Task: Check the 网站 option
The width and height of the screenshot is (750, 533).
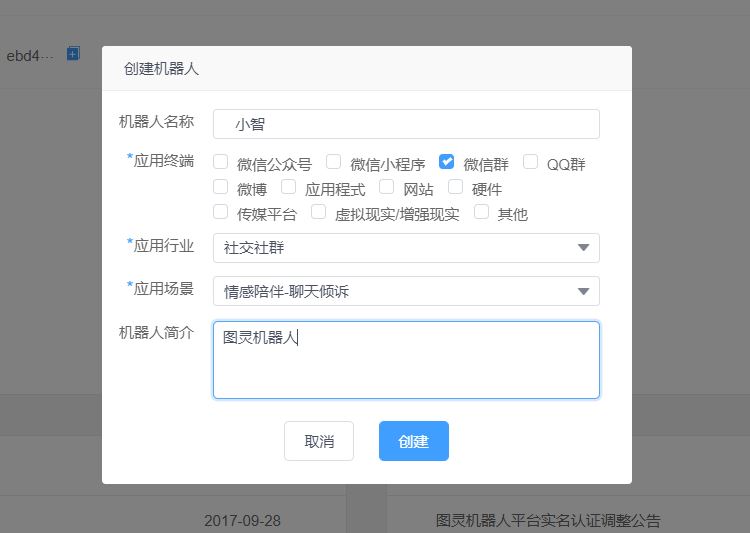Action: [x=387, y=187]
